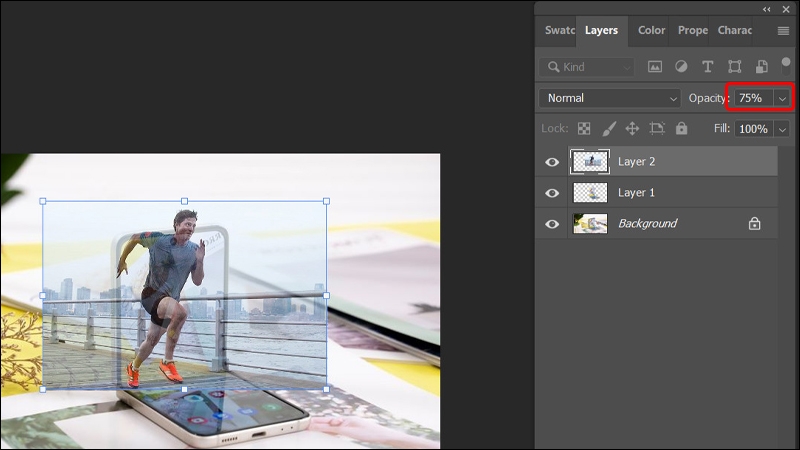Screen dimensions: 800x450
Task: Click the bottom-center transform handle
Action: (x=185, y=389)
